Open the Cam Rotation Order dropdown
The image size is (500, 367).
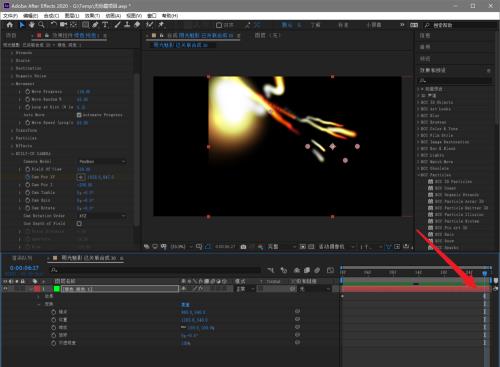(102, 216)
